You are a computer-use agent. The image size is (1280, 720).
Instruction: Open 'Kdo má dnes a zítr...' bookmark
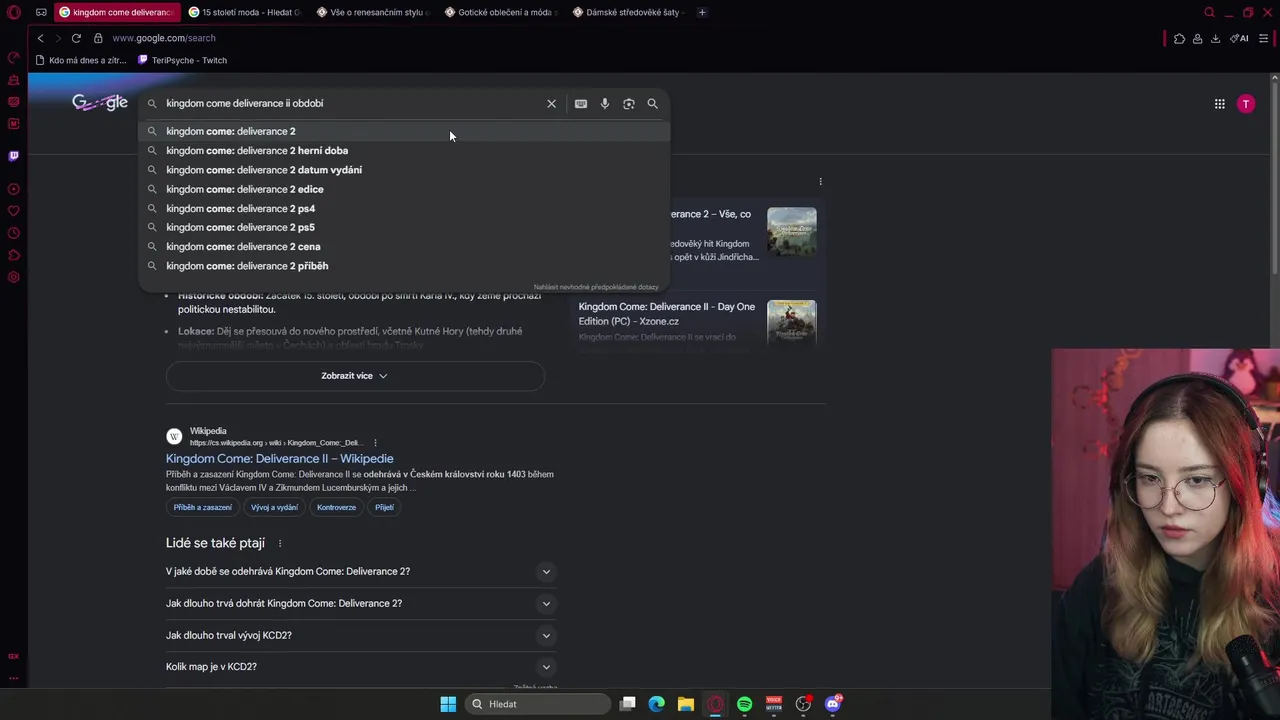pyautogui.click(x=81, y=60)
